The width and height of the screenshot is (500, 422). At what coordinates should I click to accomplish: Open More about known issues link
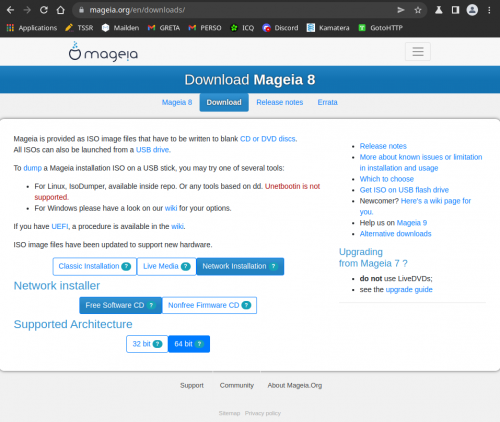coord(421,162)
